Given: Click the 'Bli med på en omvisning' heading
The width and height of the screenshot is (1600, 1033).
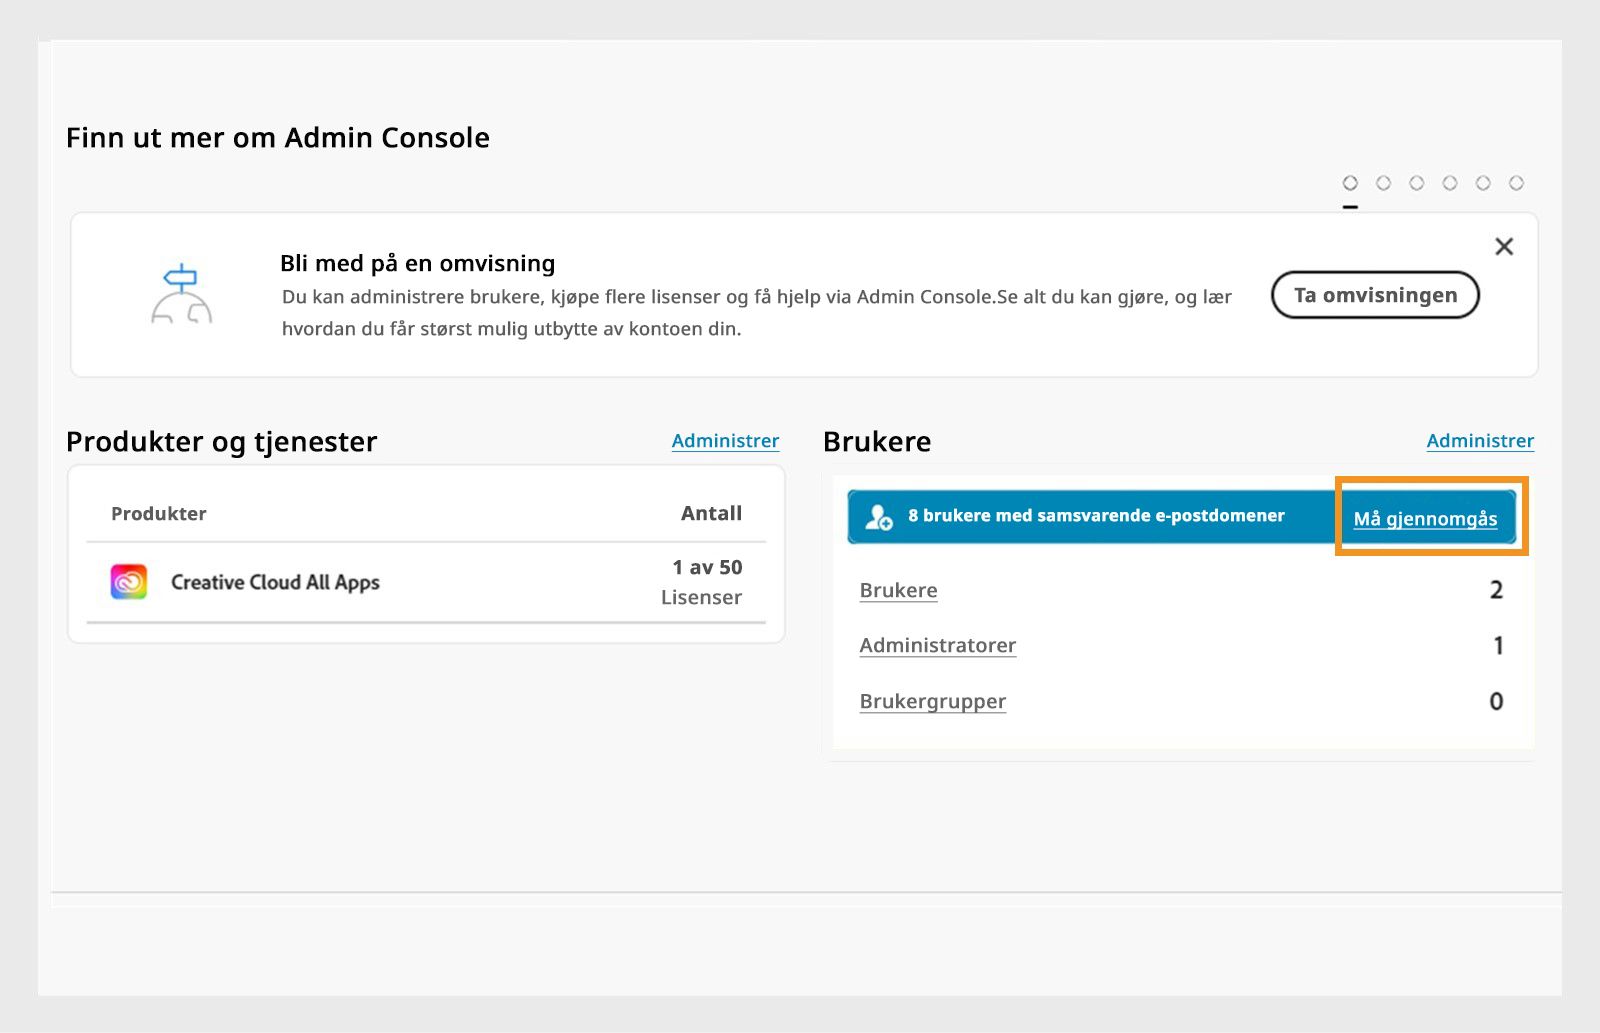Looking at the screenshot, I should click(417, 264).
